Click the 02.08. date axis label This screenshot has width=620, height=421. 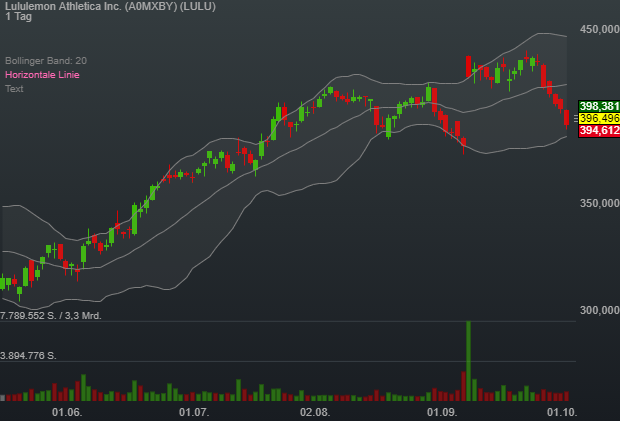315,412
